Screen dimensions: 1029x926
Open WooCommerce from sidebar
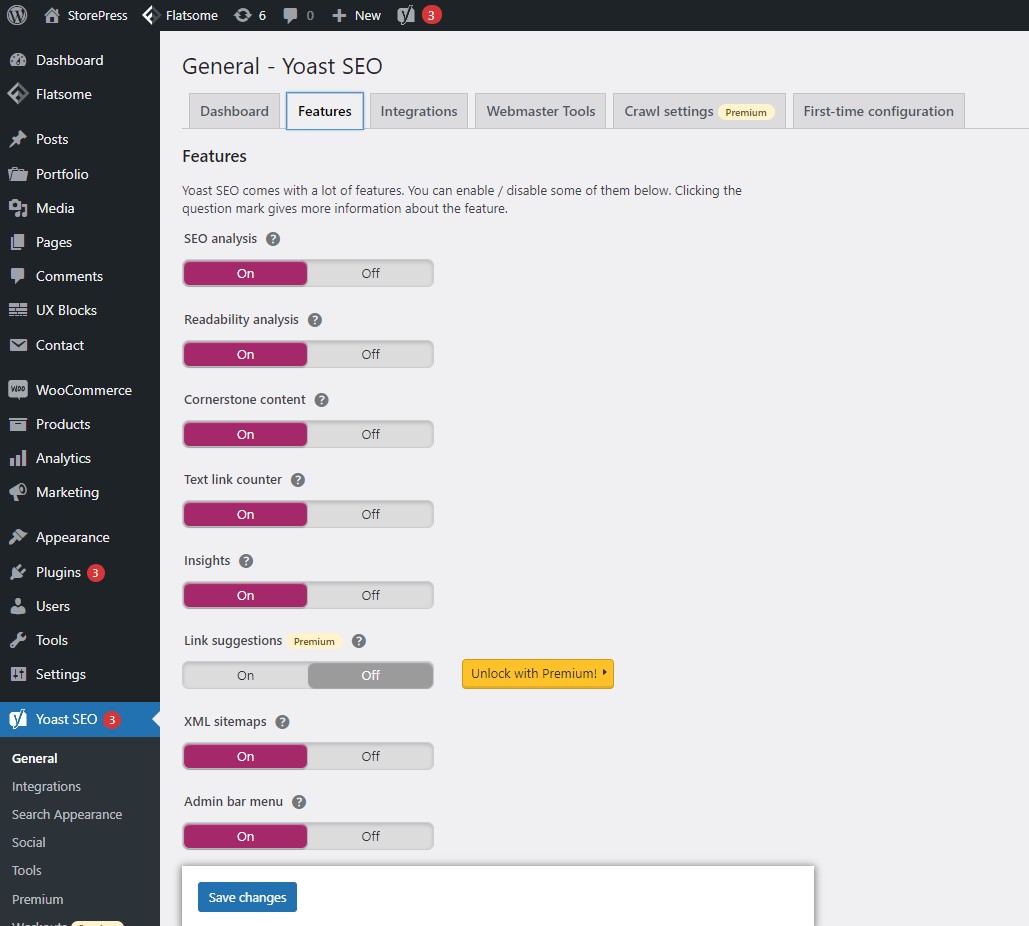(x=80, y=390)
